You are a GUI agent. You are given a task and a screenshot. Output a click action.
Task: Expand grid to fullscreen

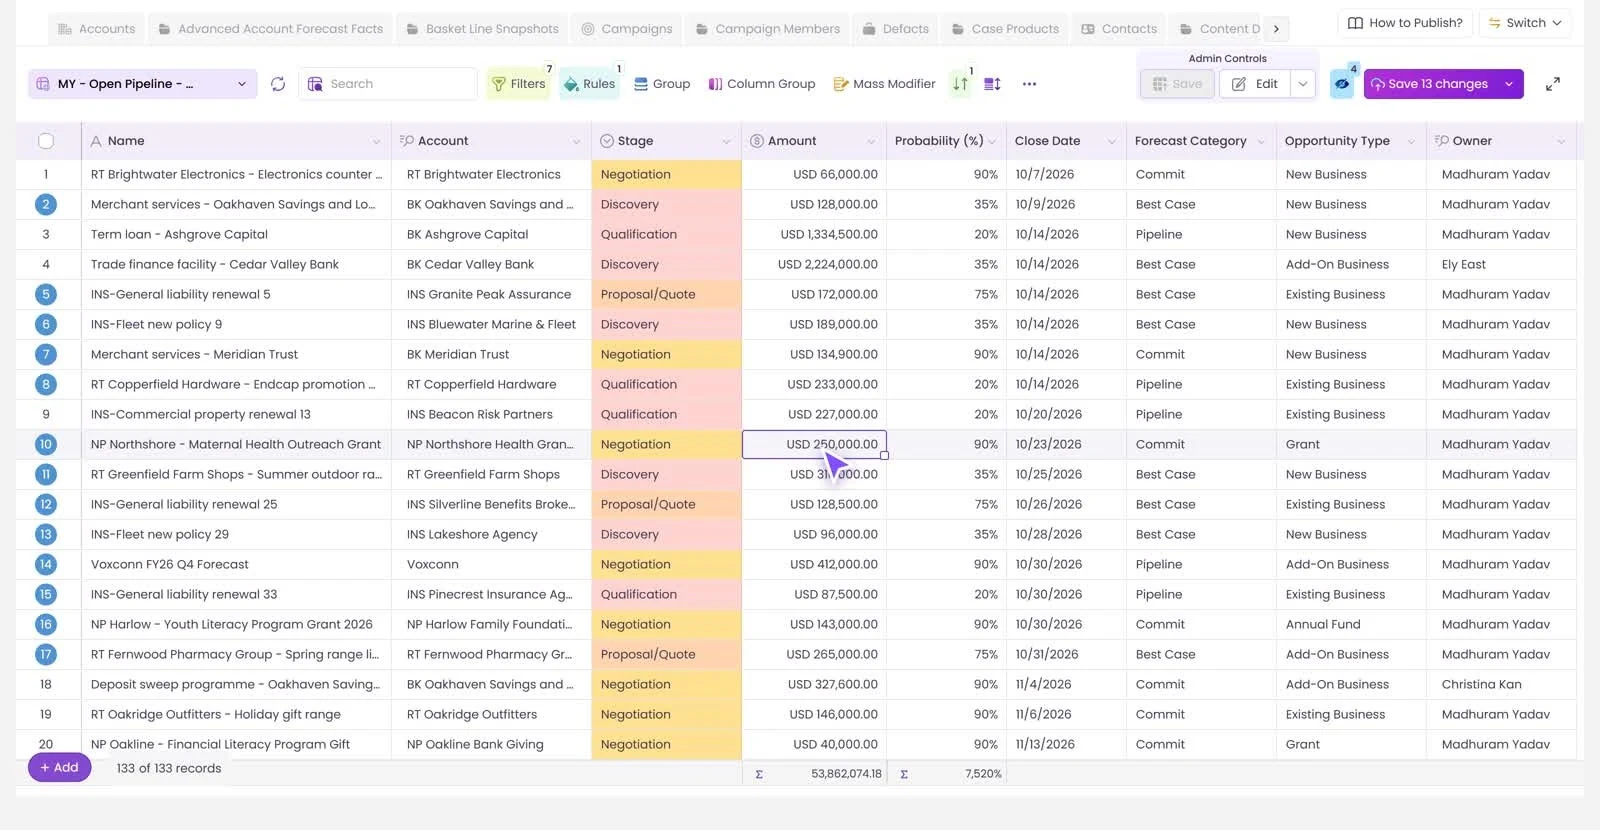[x=1553, y=84]
